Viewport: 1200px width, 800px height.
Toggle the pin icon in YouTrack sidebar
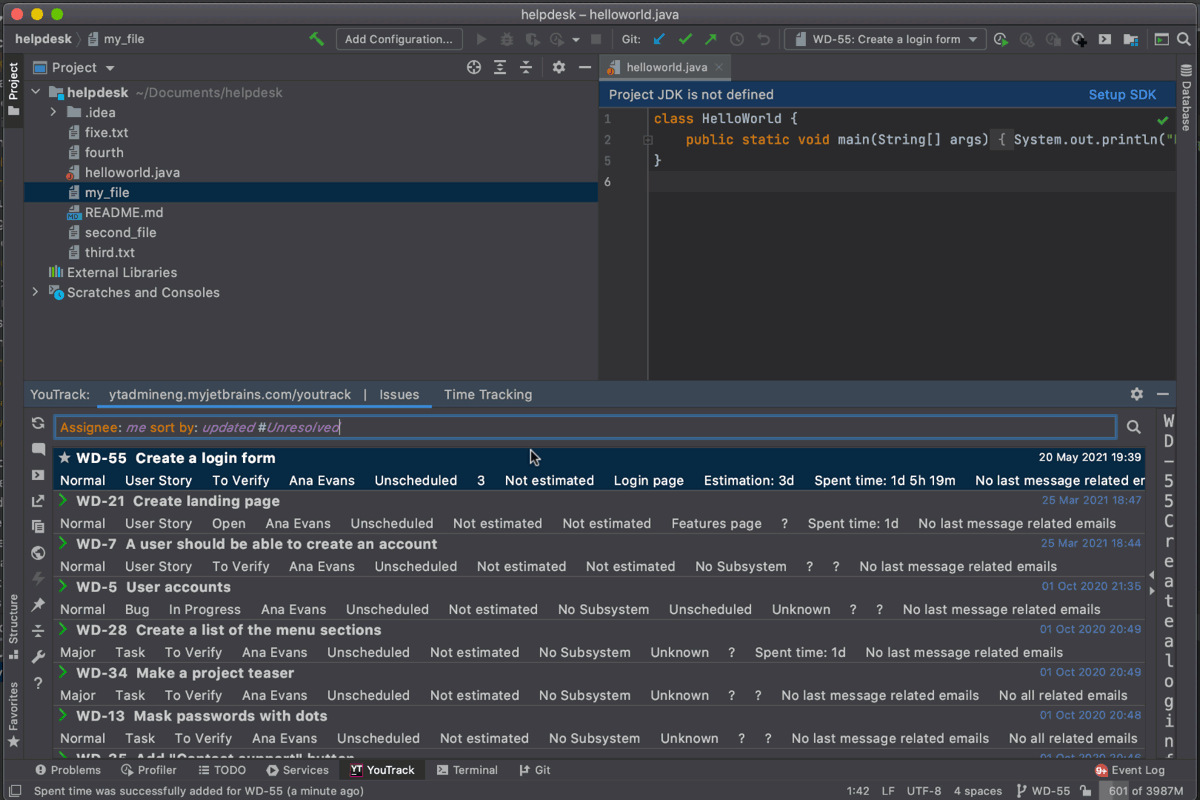point(38,605)
